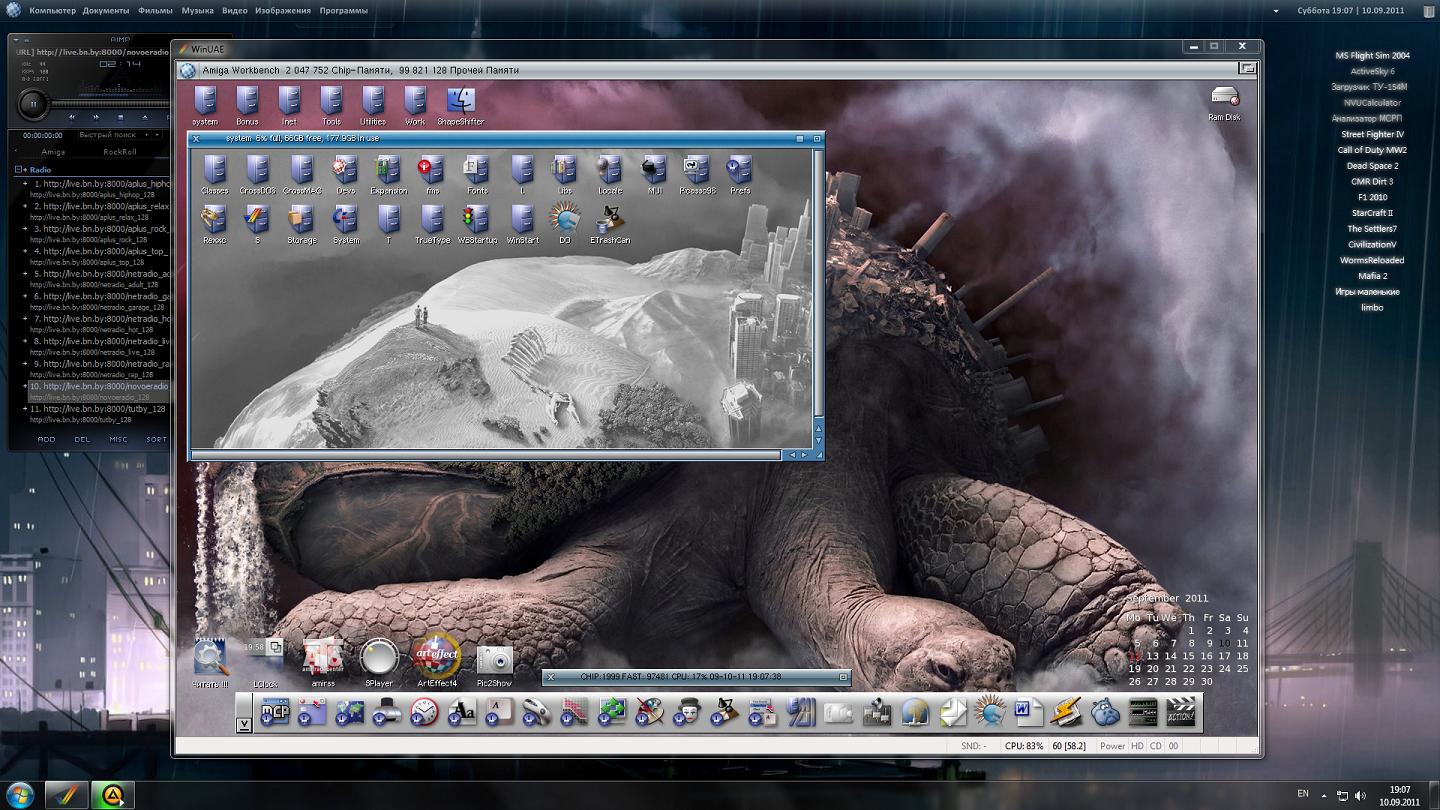Stop playback in AIMP
Screen dimensions: 1440x810
[122, 117]
